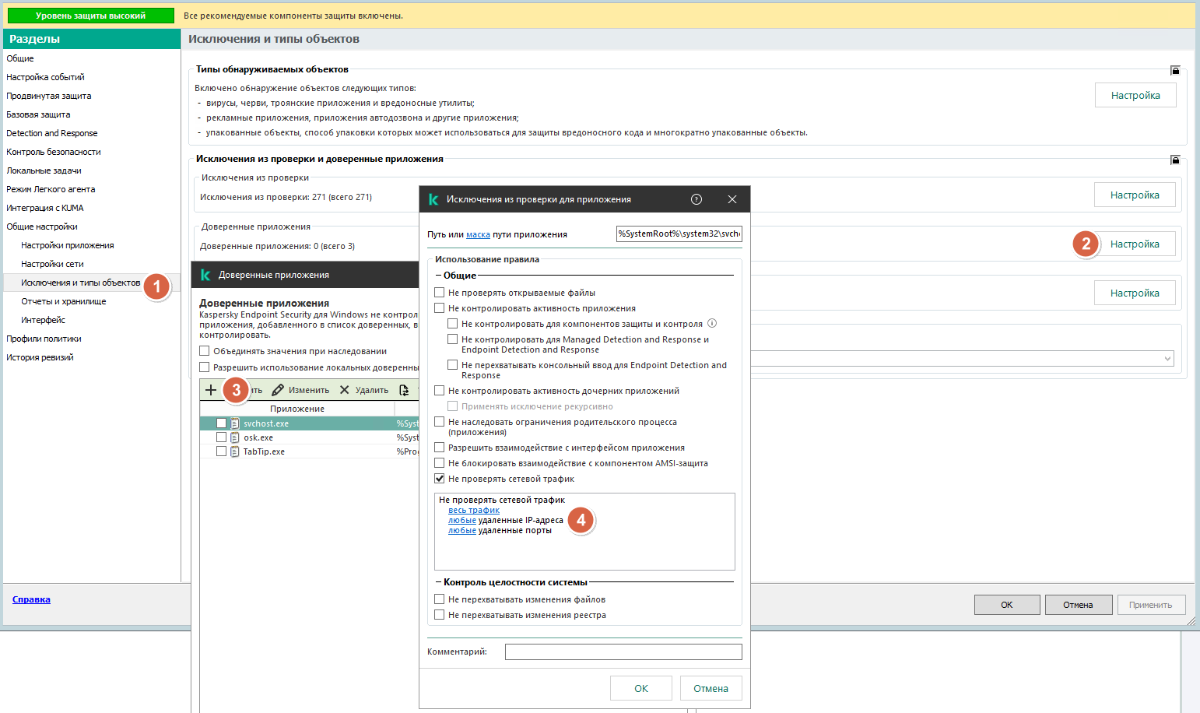The height and width of the screenshot is (713, 1200).
Task: Collapse the Общие group in exclusions dialog
Action: pos(439,274)
